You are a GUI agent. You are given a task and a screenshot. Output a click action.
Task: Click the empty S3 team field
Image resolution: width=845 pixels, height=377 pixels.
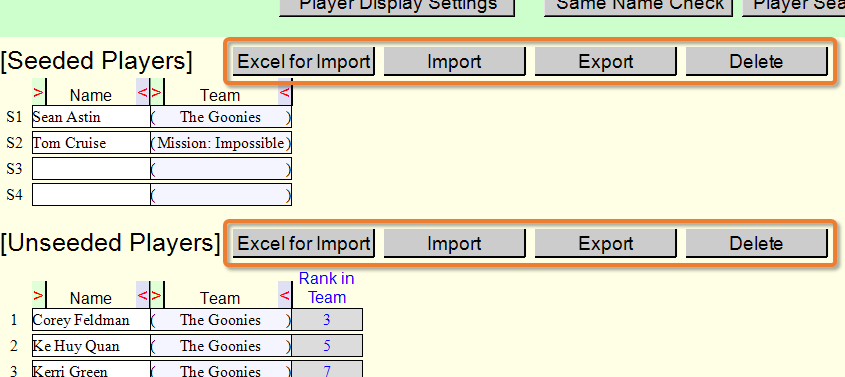pos(221,169)
